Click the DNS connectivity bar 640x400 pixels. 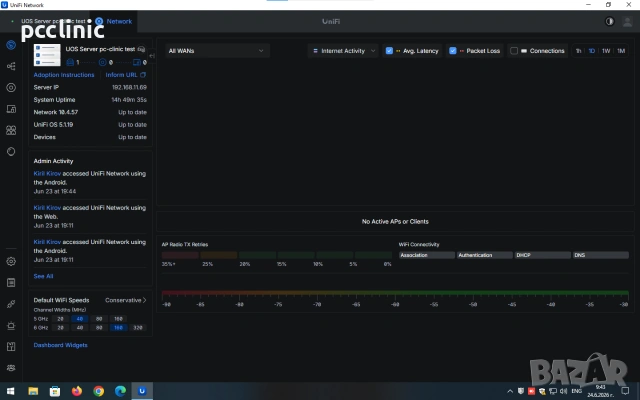[x=601, y=255]
